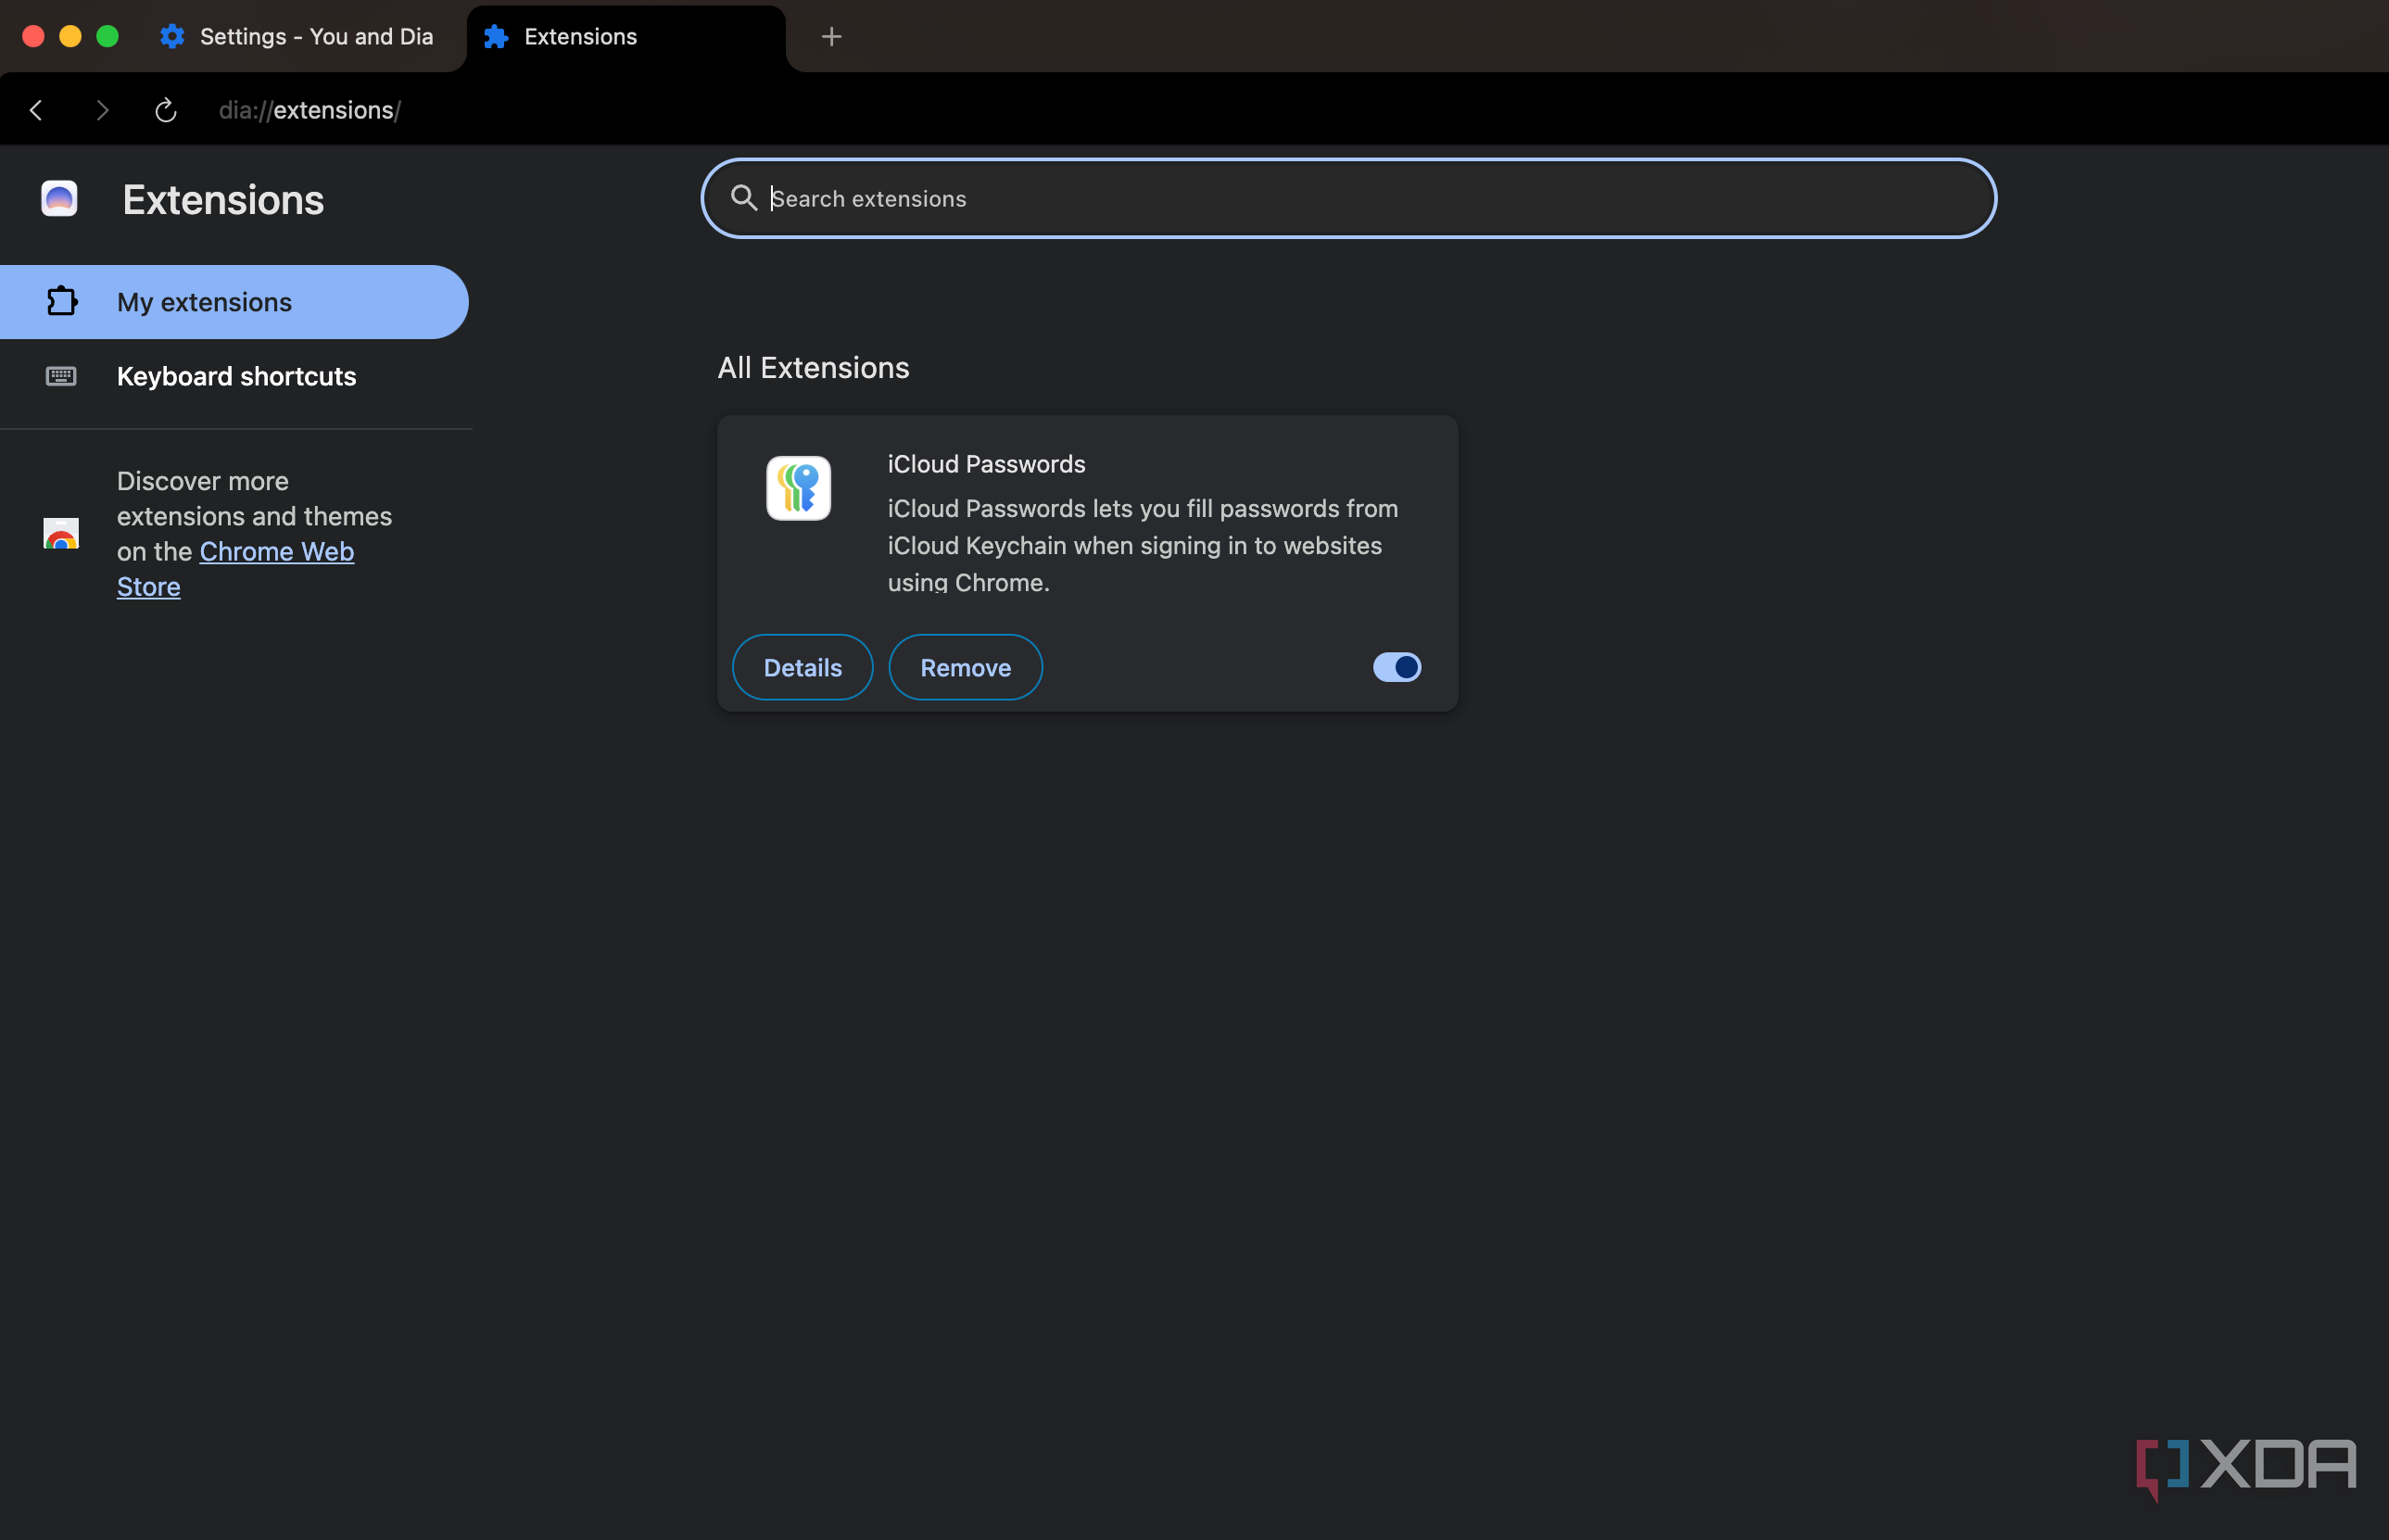Click the iCloud Passwords title text
The width and height of the screenshot is (2389, 1540).
(x=986, y=464)
